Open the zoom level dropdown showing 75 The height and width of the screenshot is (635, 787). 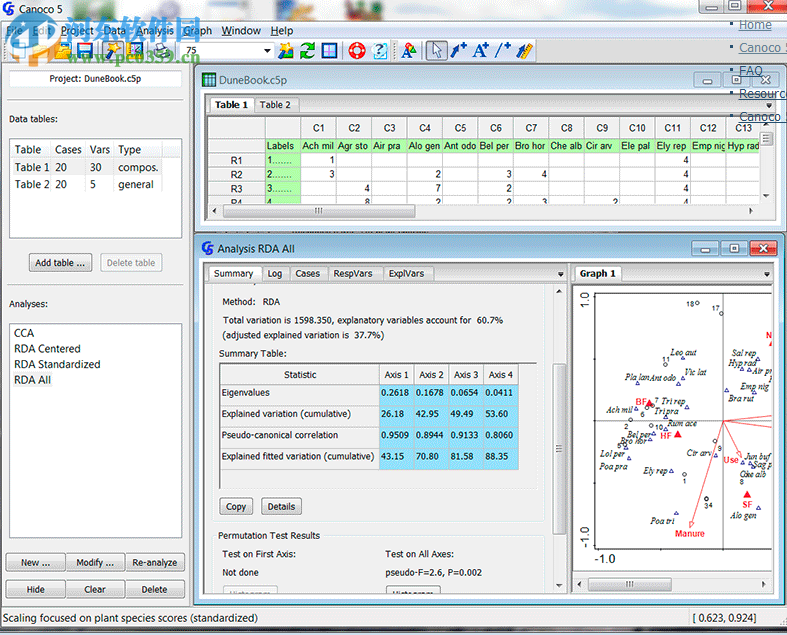coord(267,51)
